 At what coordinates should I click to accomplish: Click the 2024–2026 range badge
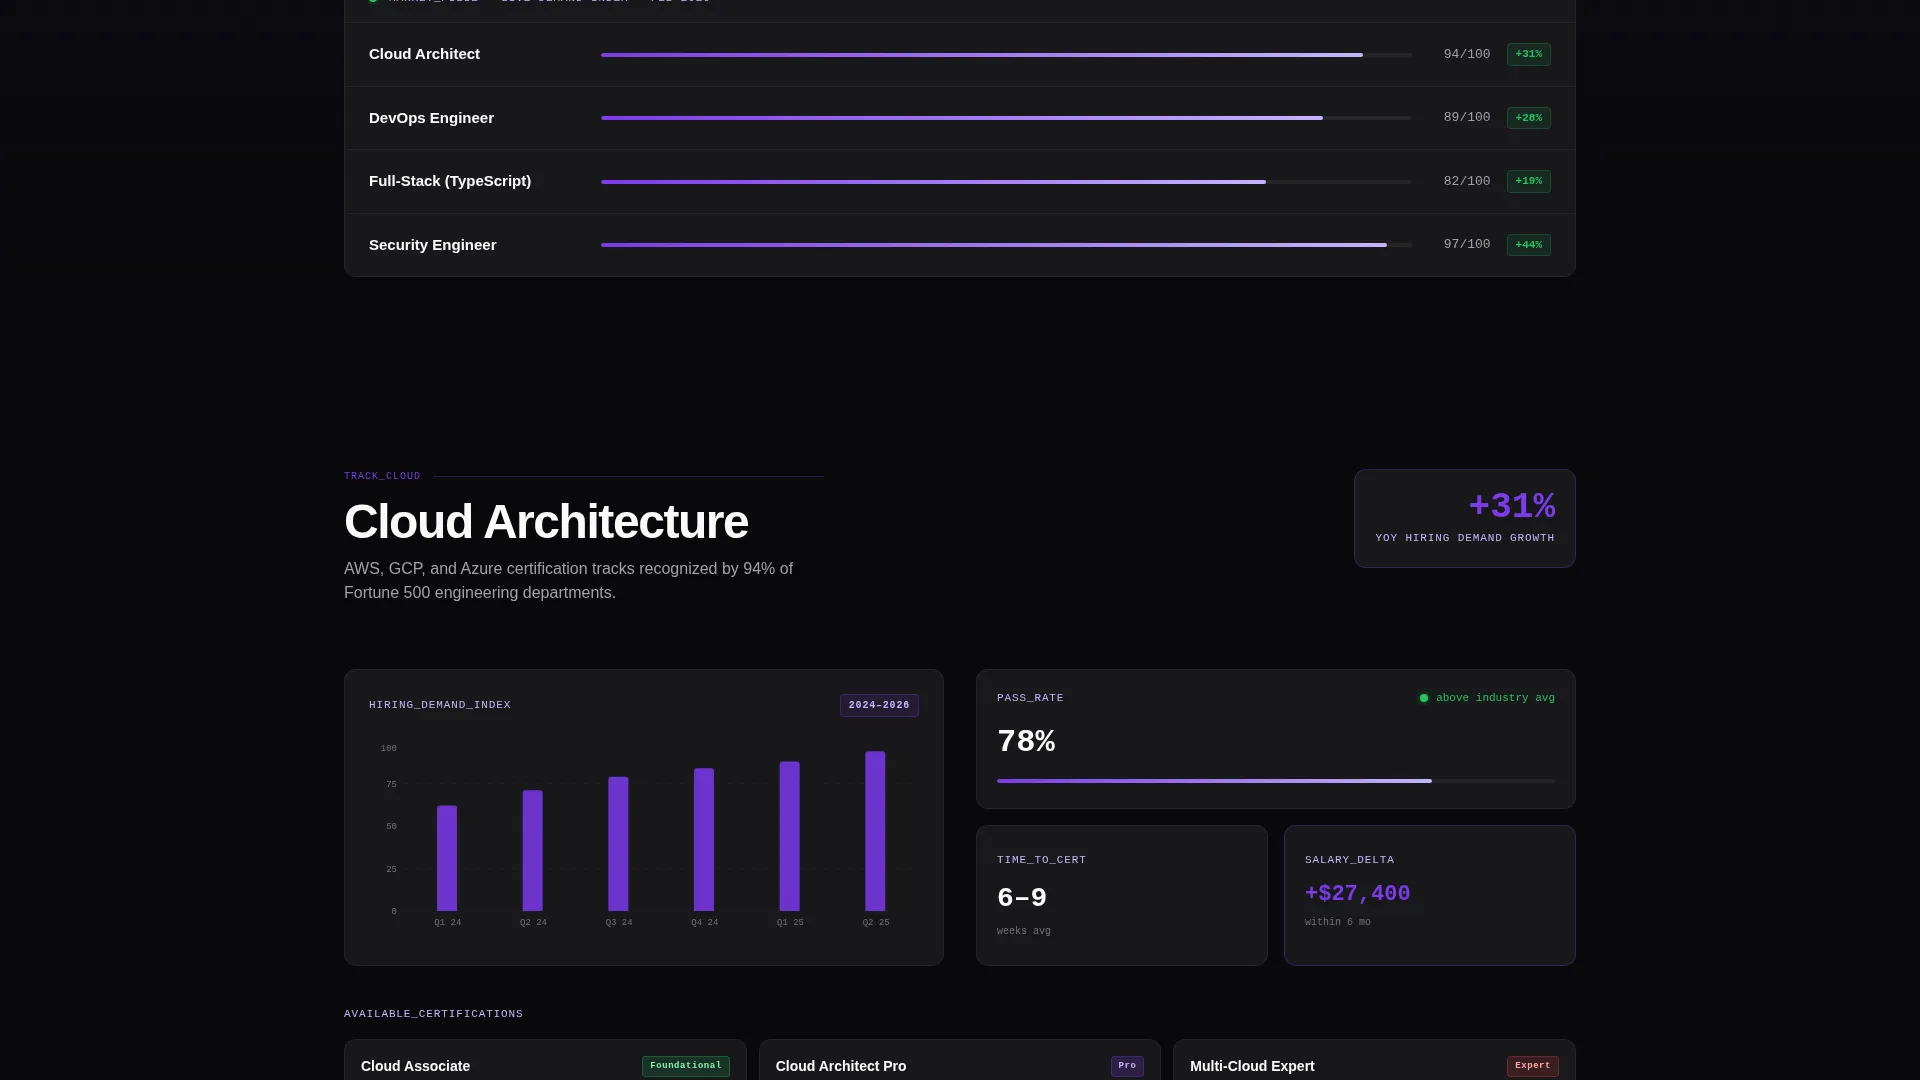point(879,705)
